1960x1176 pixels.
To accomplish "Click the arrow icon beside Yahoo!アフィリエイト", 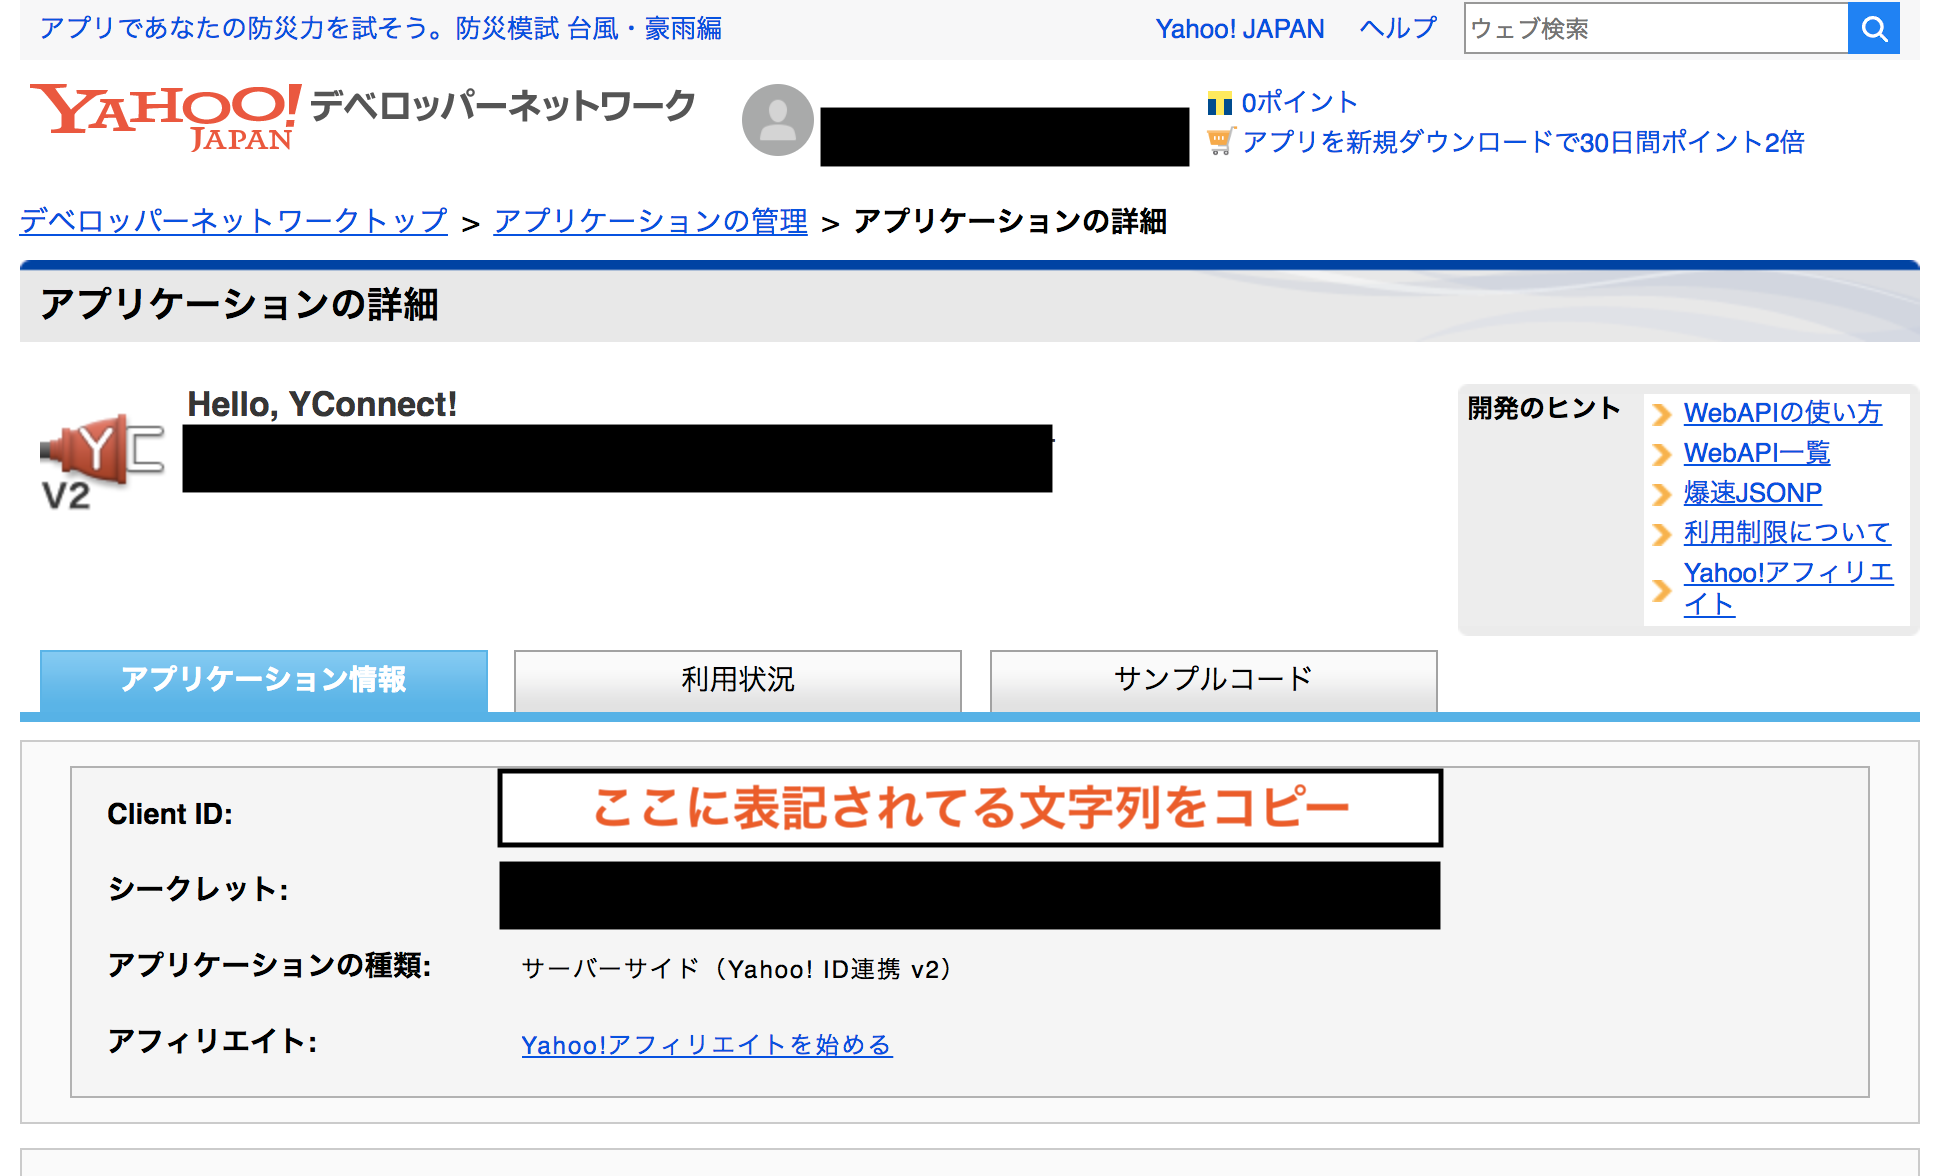I will (x=1661, y=590).
